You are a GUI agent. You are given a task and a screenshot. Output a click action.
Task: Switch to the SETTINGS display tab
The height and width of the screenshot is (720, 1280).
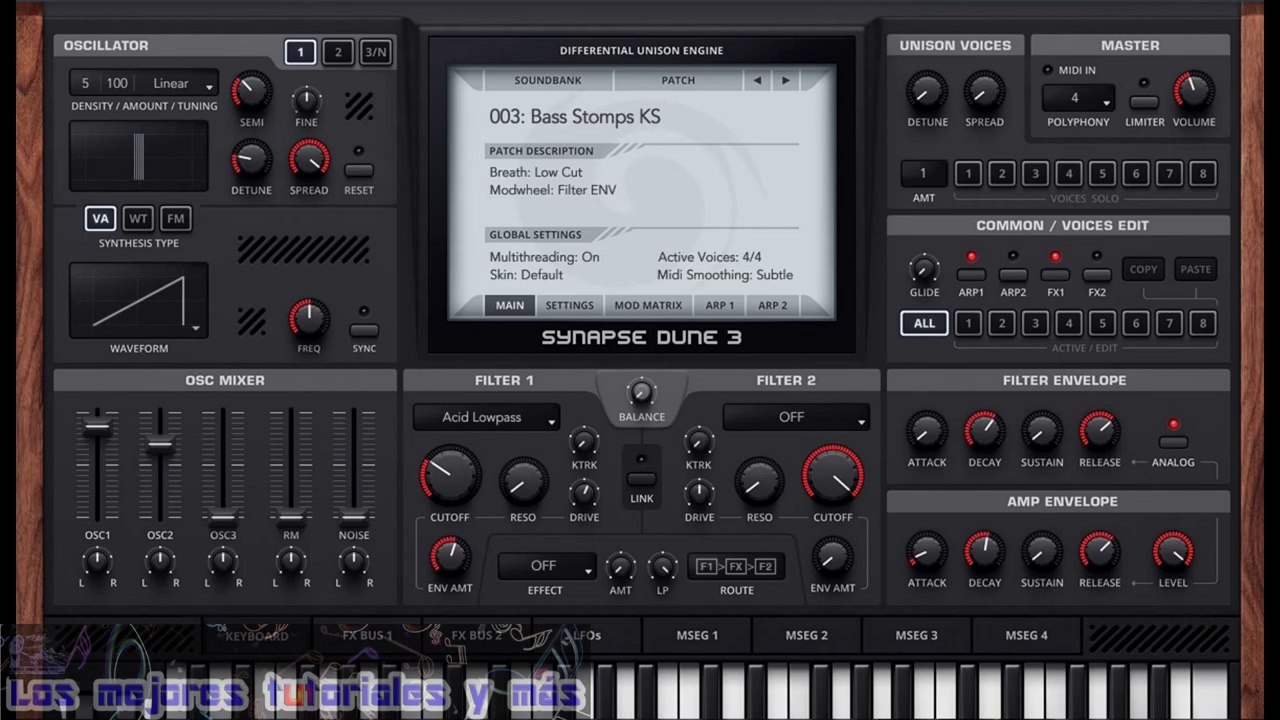570,305
